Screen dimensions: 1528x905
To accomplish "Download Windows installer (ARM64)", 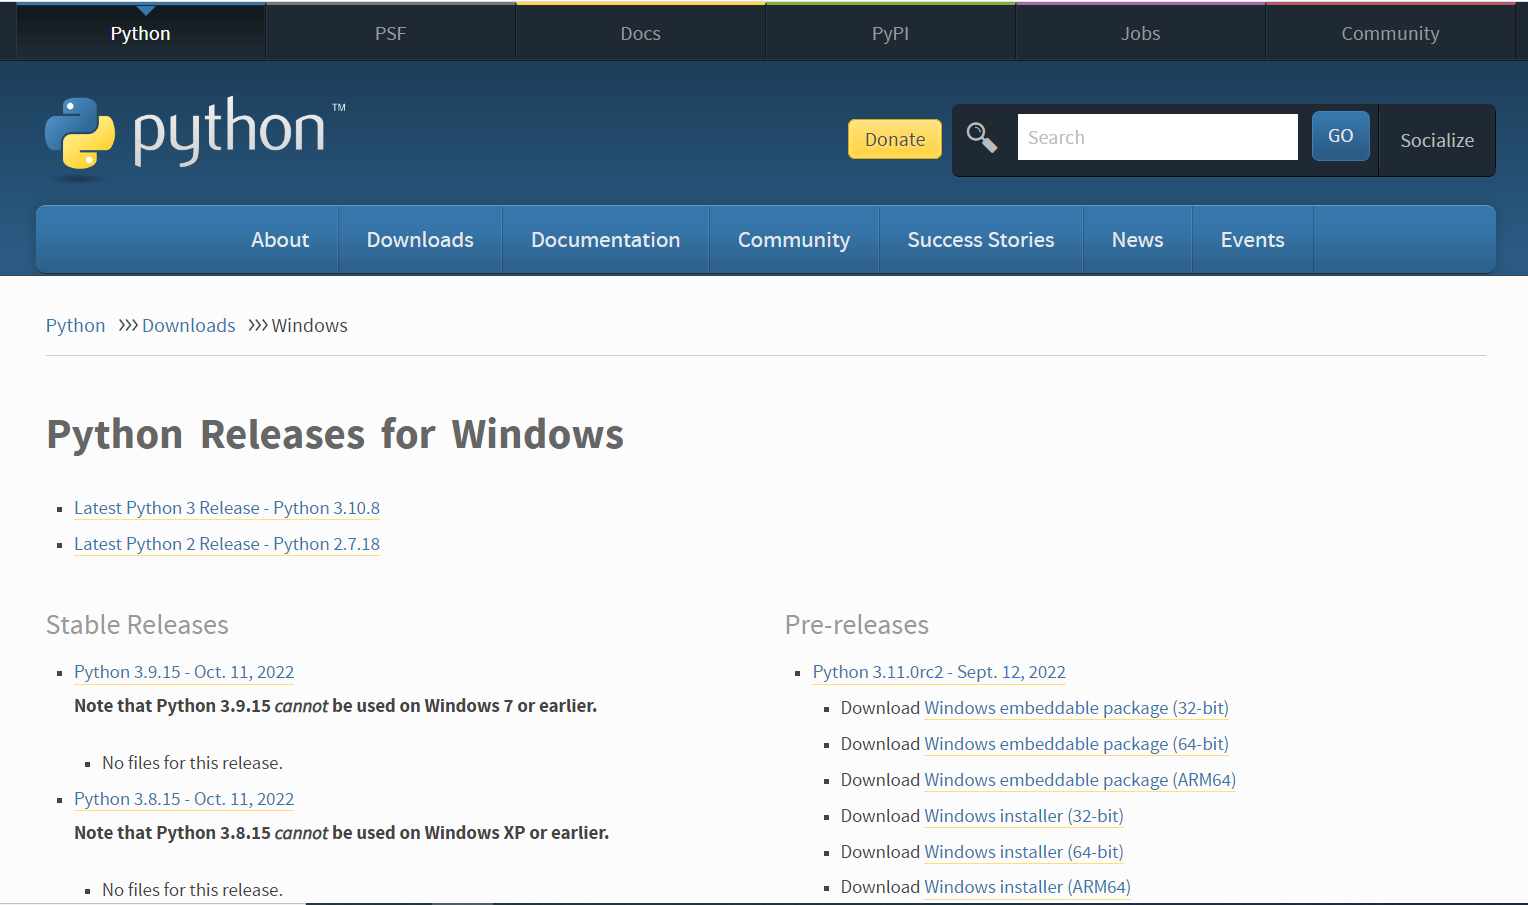I will click(x=1028, y=887).
